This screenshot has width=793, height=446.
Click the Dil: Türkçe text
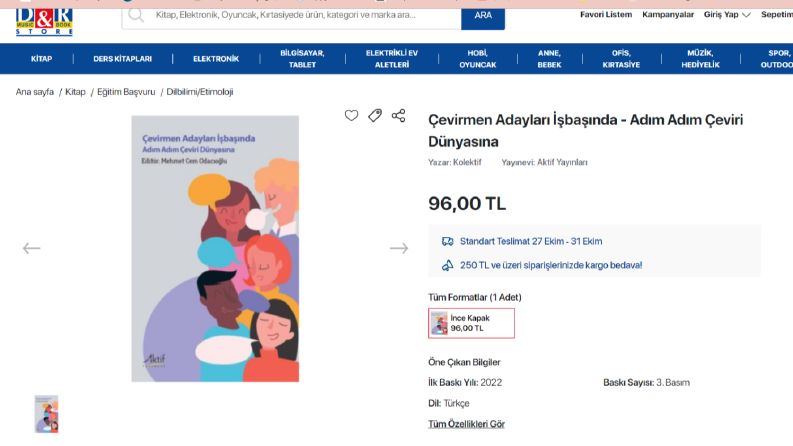tap(449, 403)
